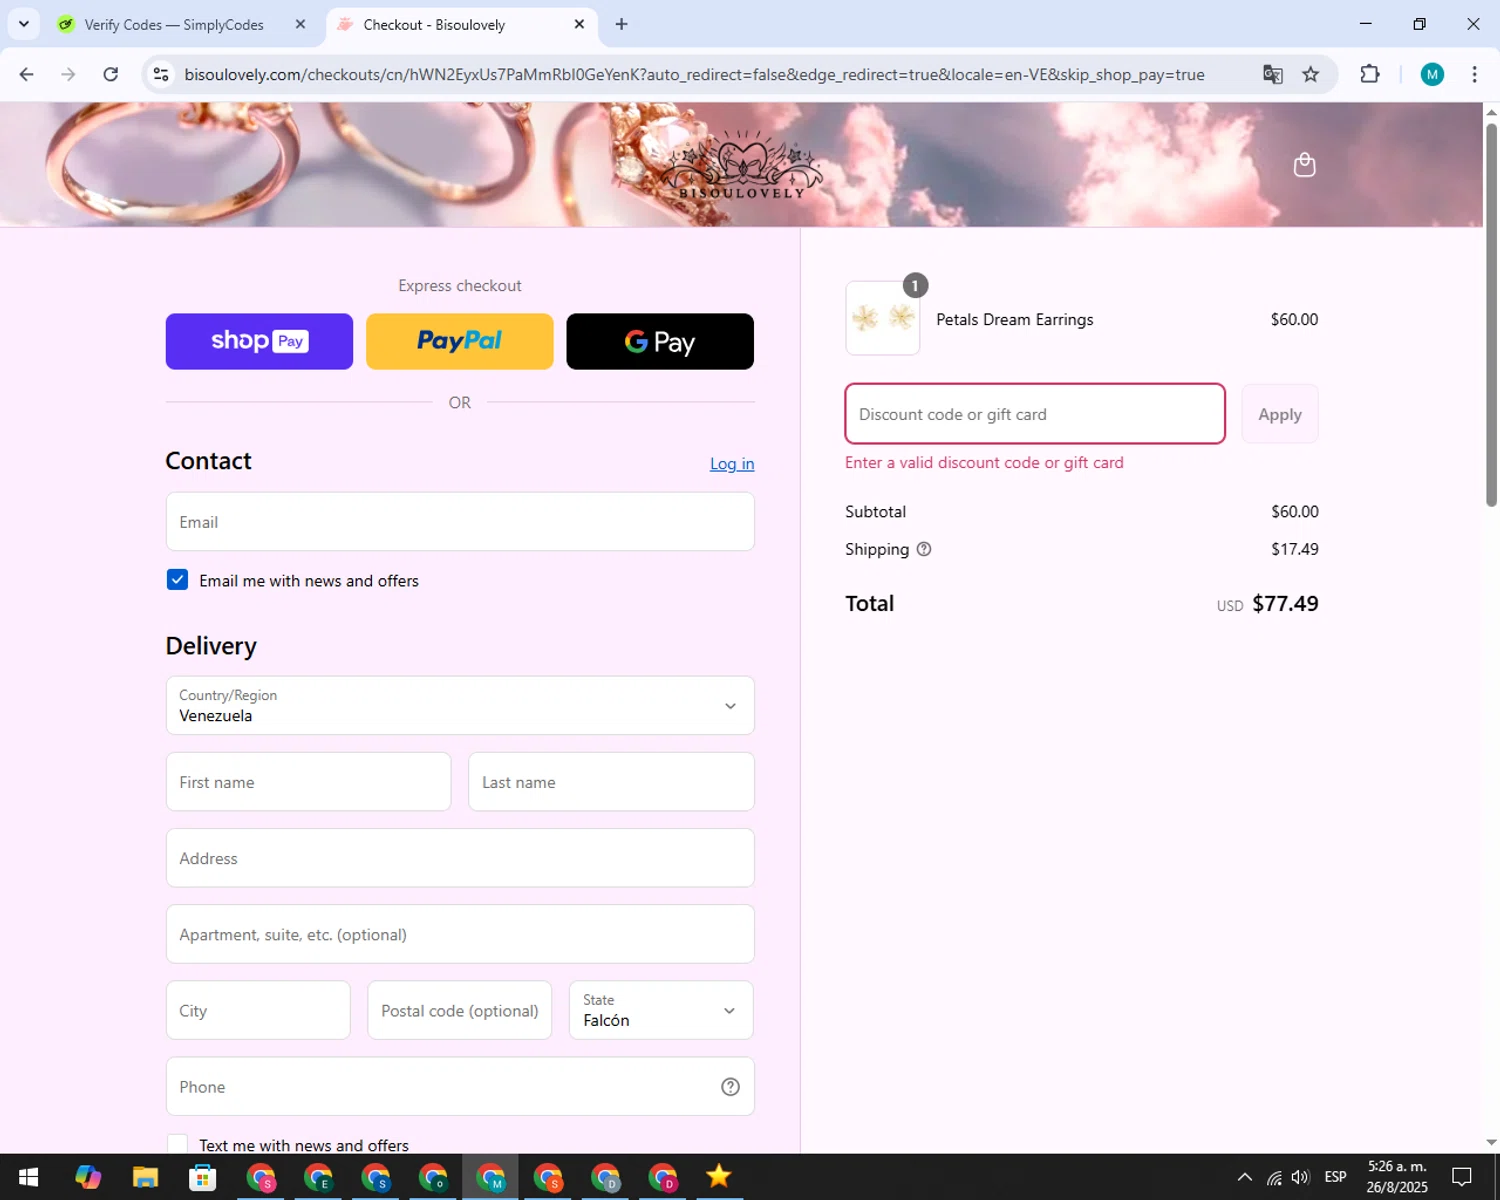Open the Chrome profile M avatar
1500x1200 pixels.
point(1432,74)
